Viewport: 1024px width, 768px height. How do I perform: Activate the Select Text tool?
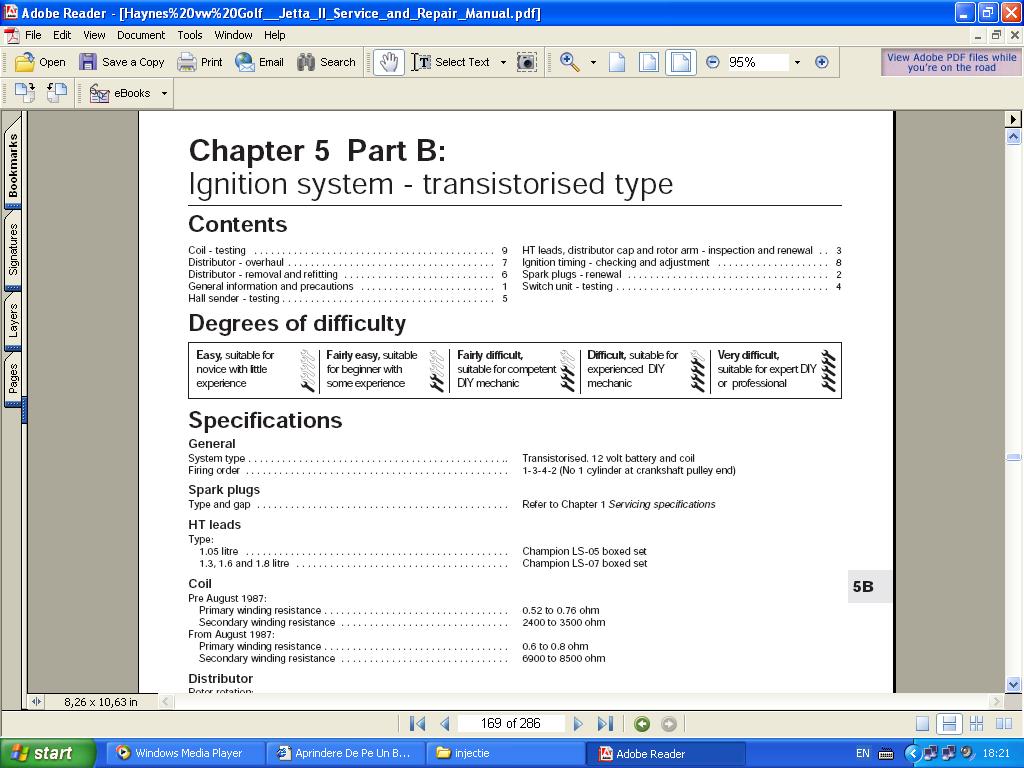tap(451, 62)
